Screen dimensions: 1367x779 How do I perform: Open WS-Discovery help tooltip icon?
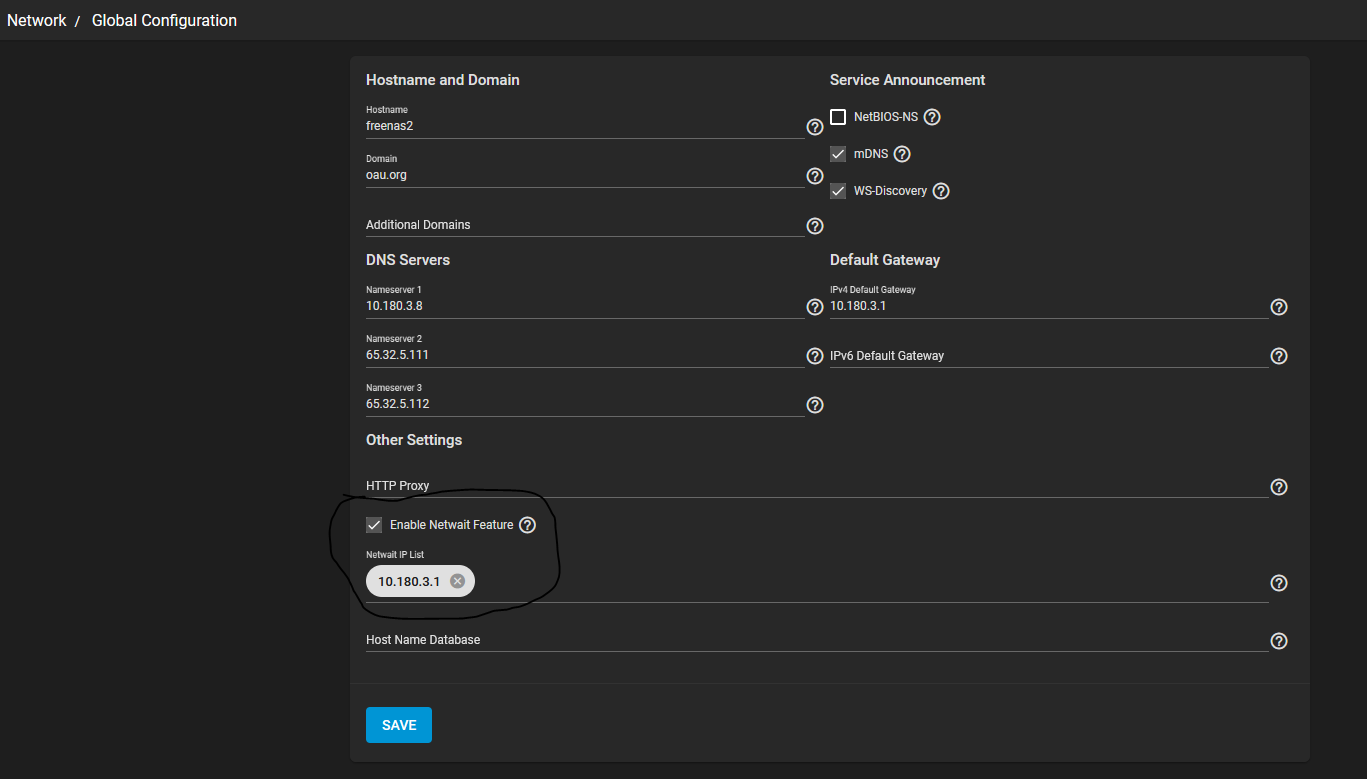941,191
